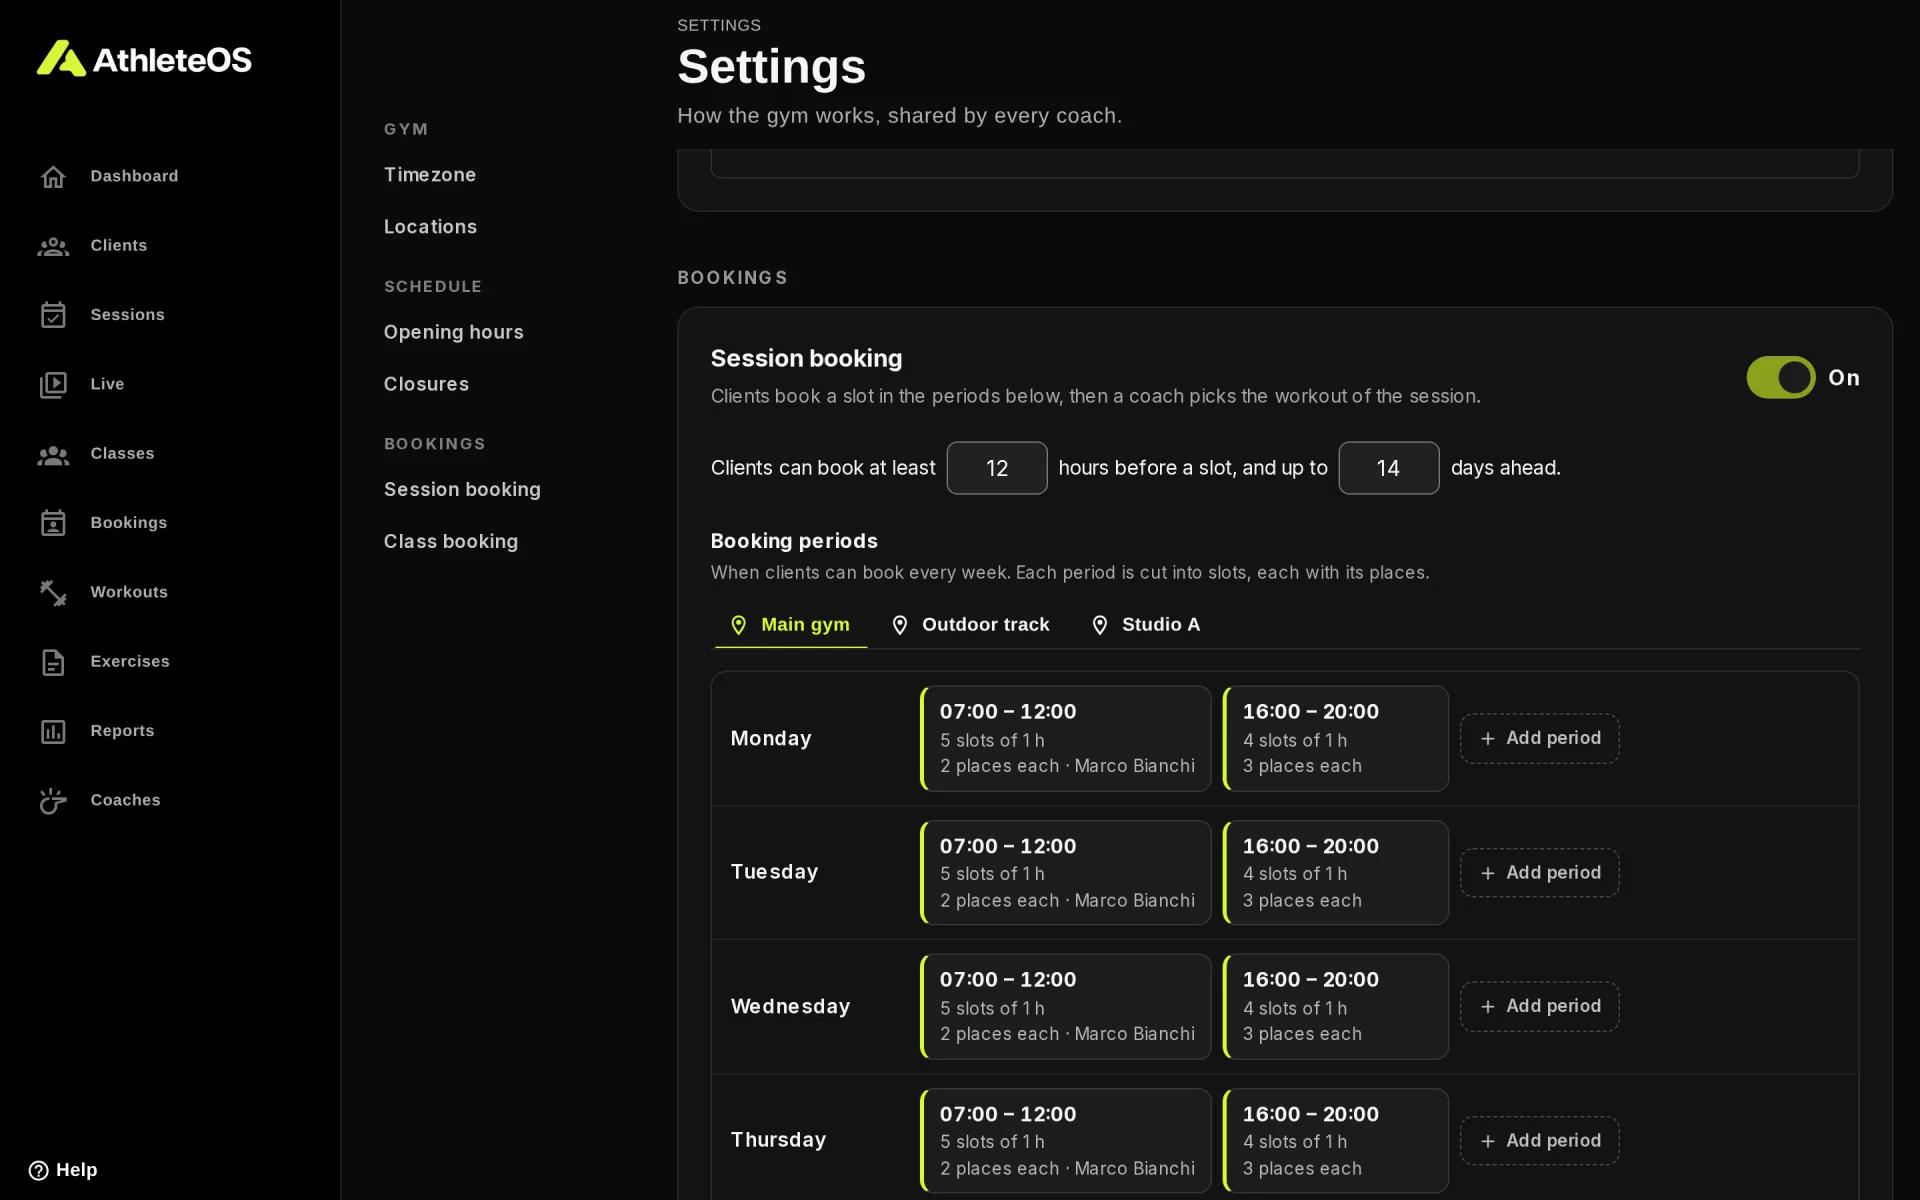This screenshot has width=1920, height=1200.
Task: Open Dashboard via the home icon
Action: point(53,177)
